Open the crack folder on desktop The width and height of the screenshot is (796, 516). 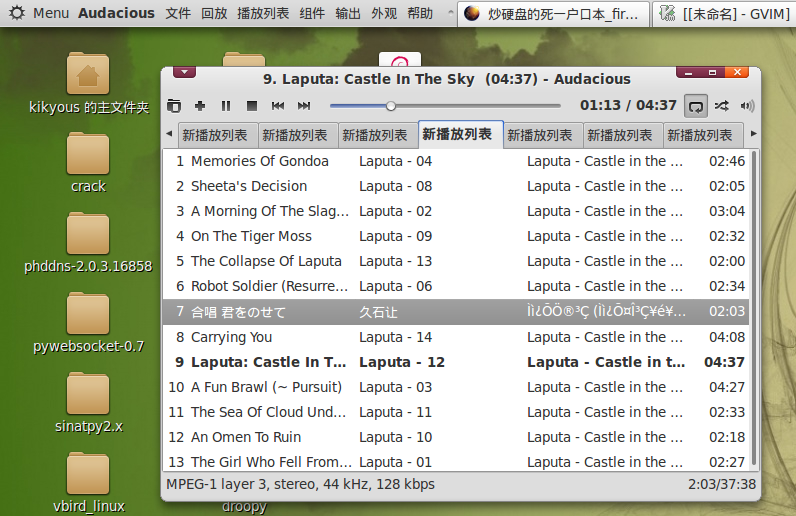(88, 163)
